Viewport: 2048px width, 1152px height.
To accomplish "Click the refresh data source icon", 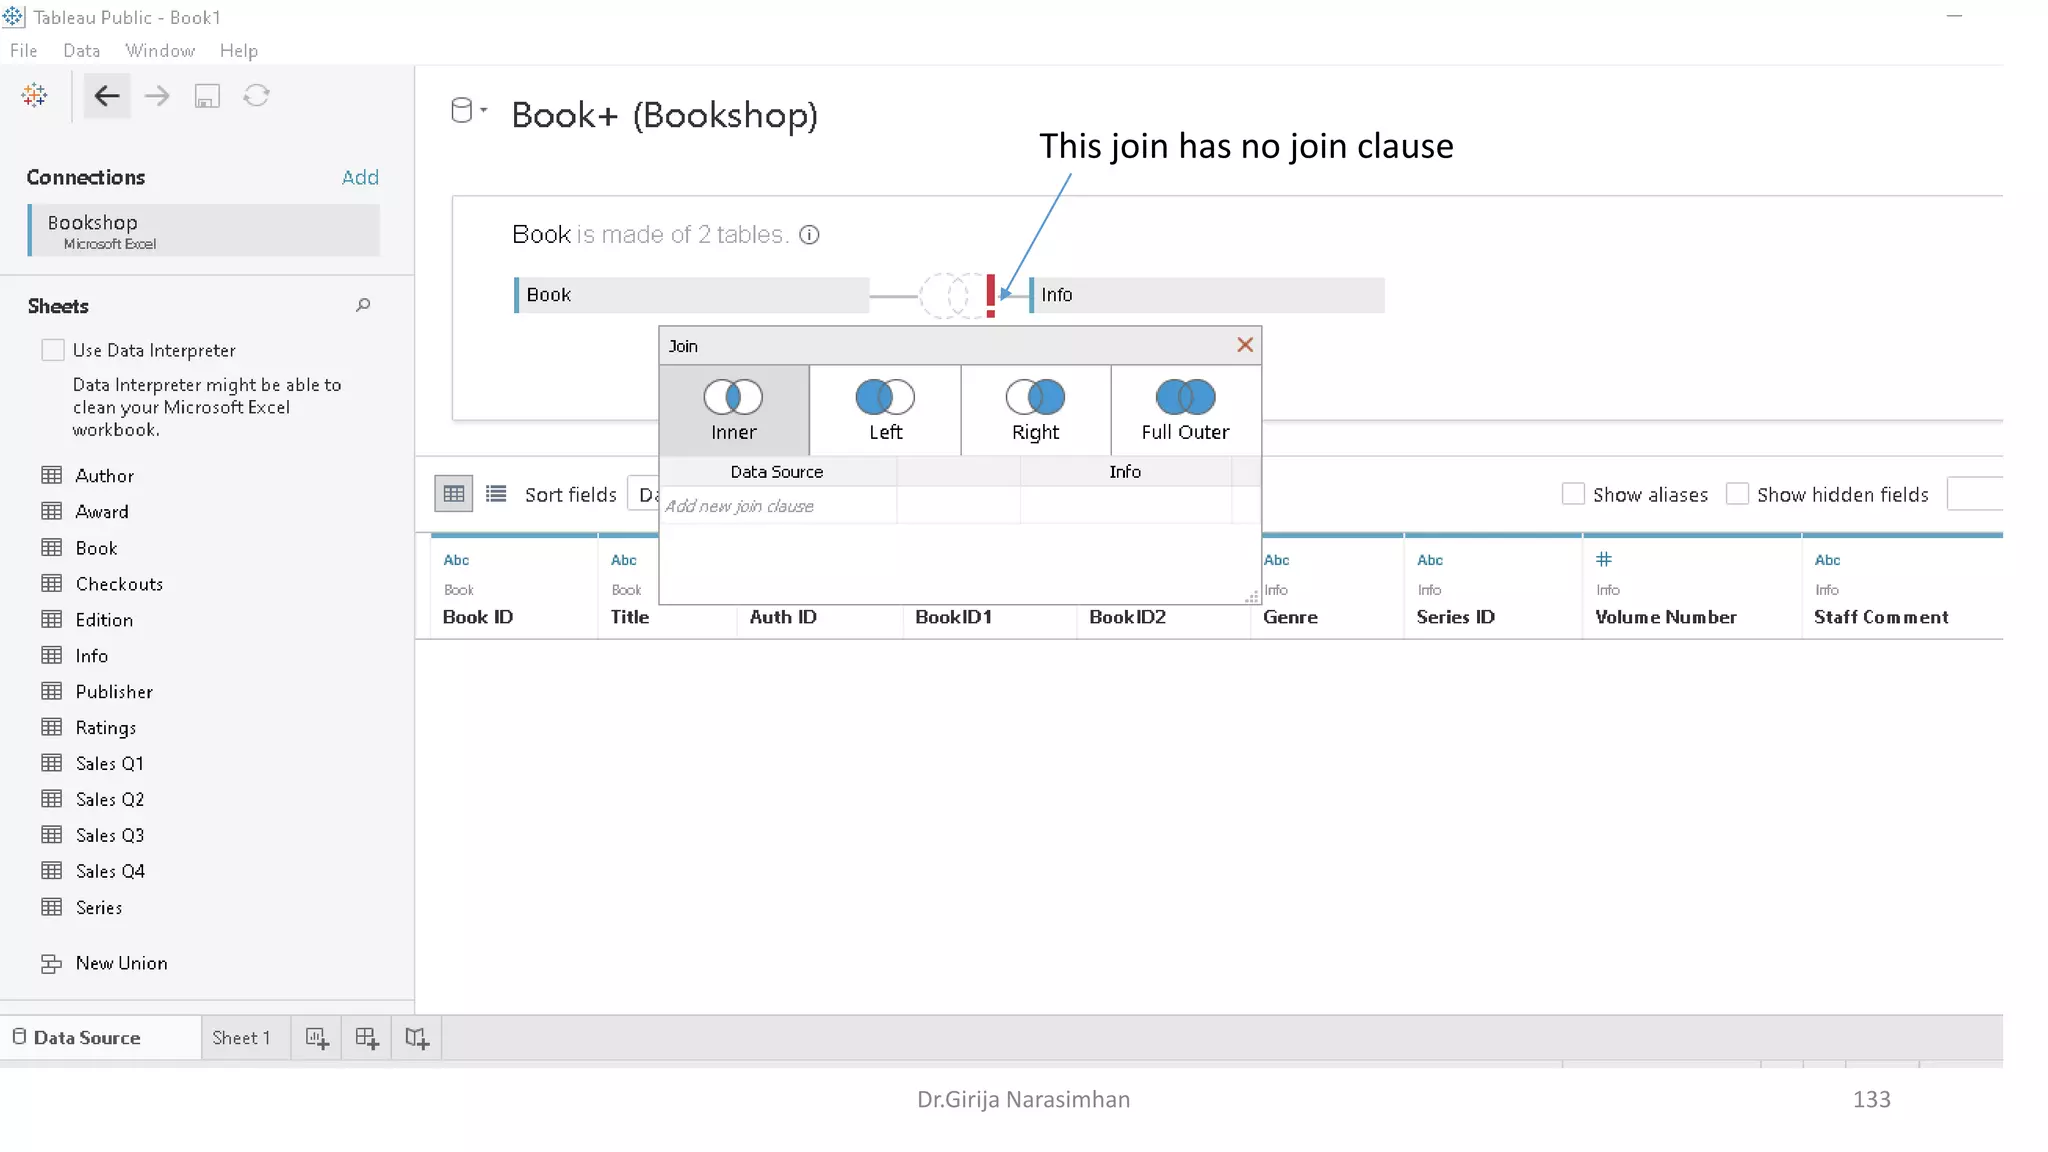I will pos(257,96).
